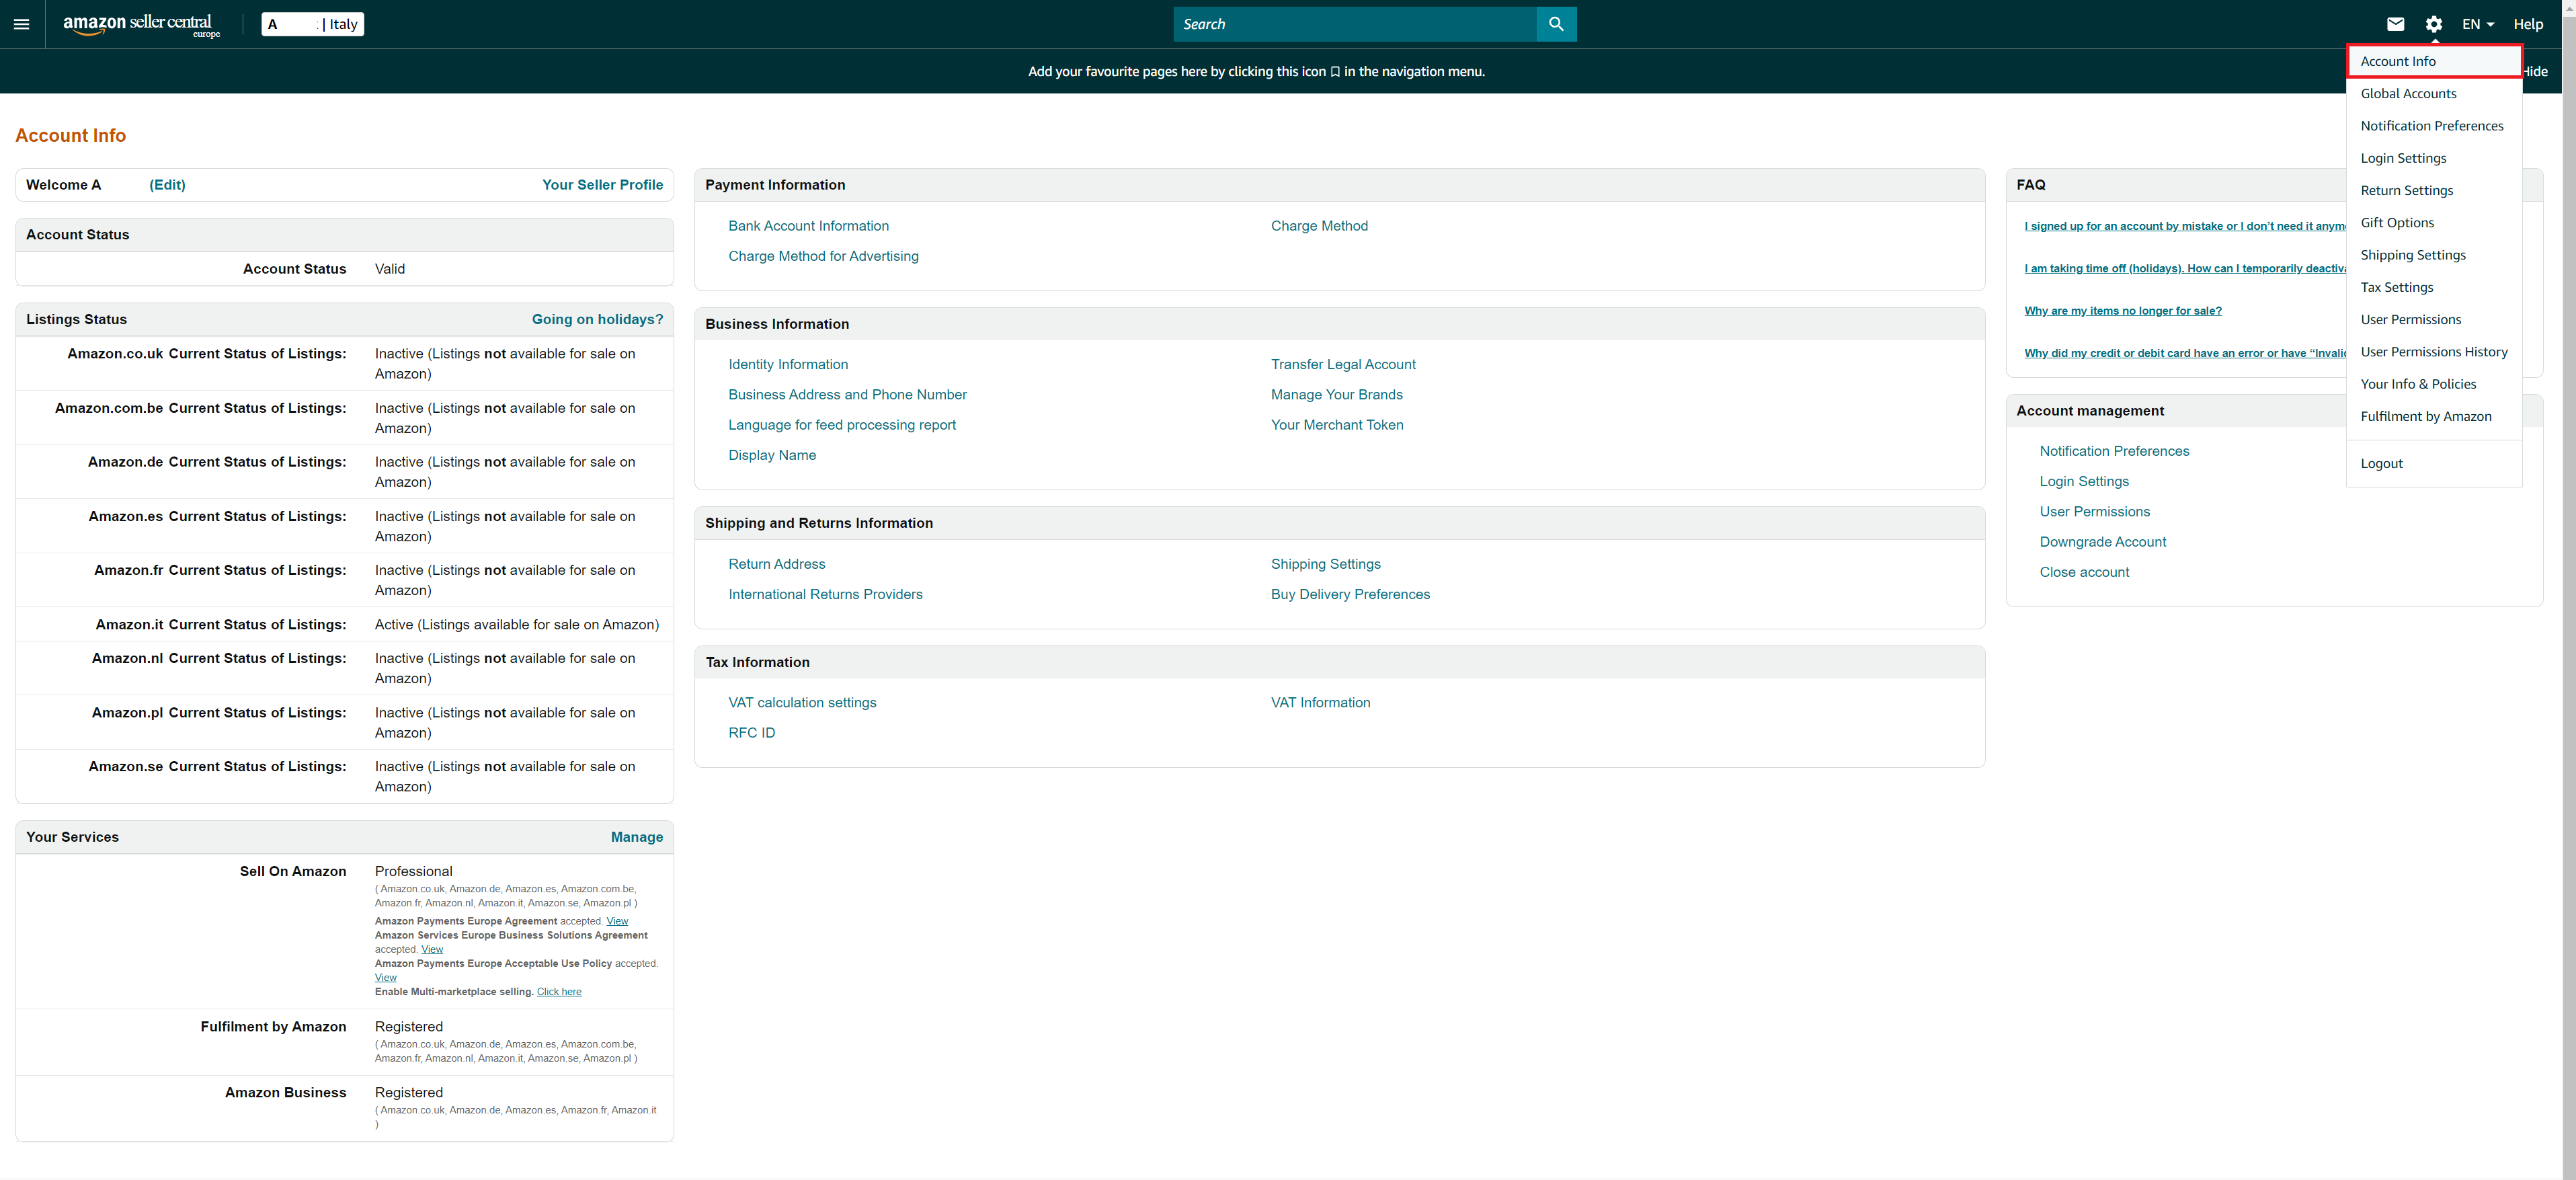
Task: Click the search magnifier button
Action: pyautogui.click(x=1555, y=24)
